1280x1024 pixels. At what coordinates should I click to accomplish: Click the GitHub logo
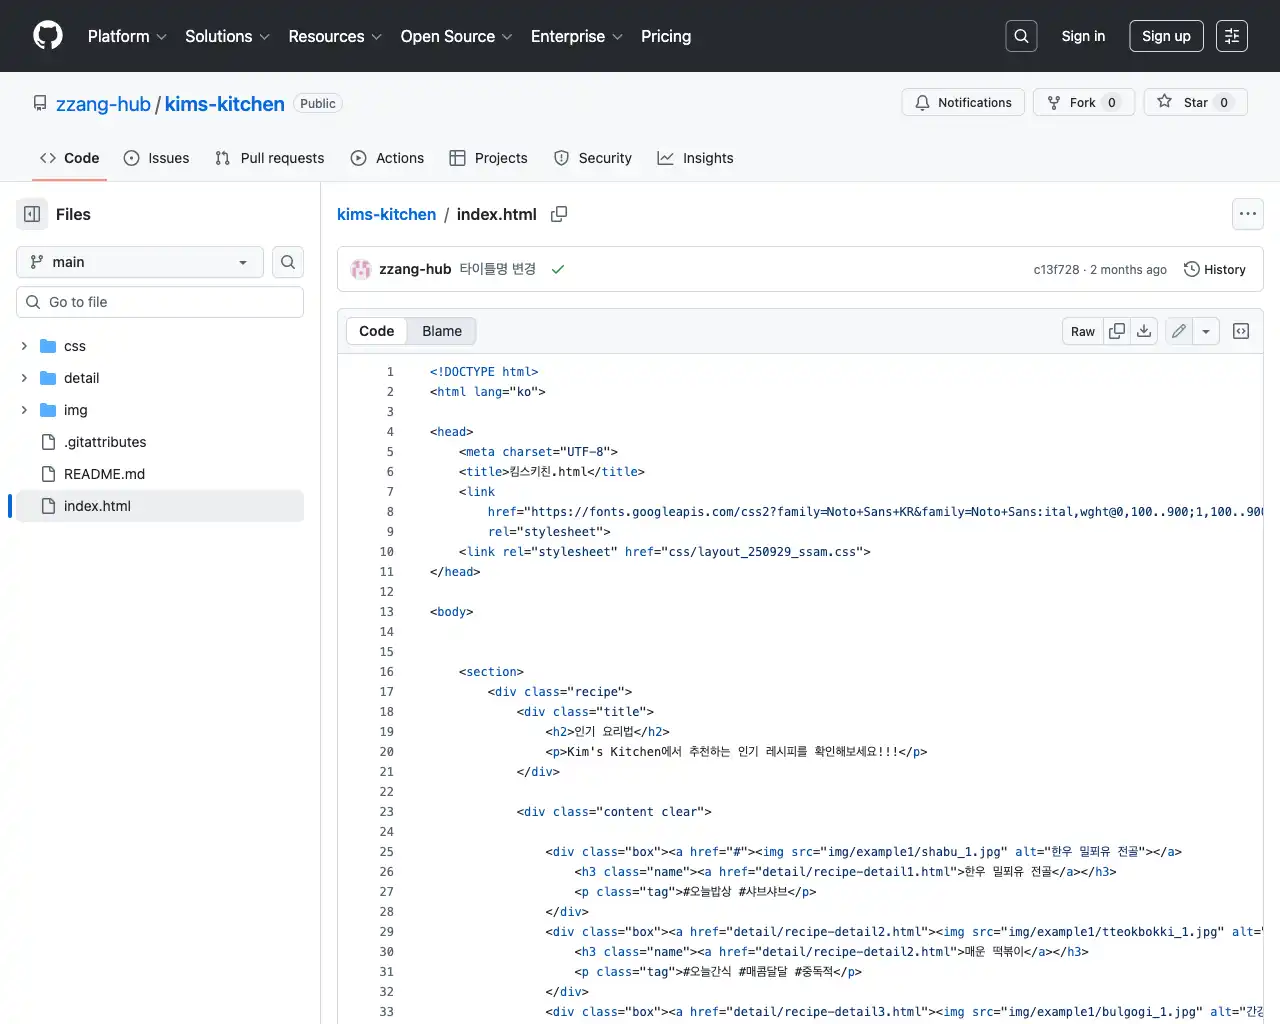47,35
